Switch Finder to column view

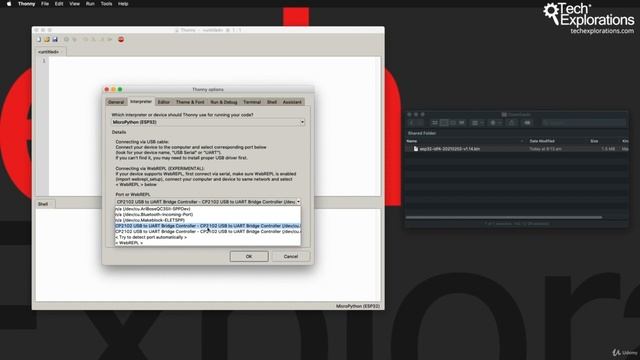pos(453,123)
